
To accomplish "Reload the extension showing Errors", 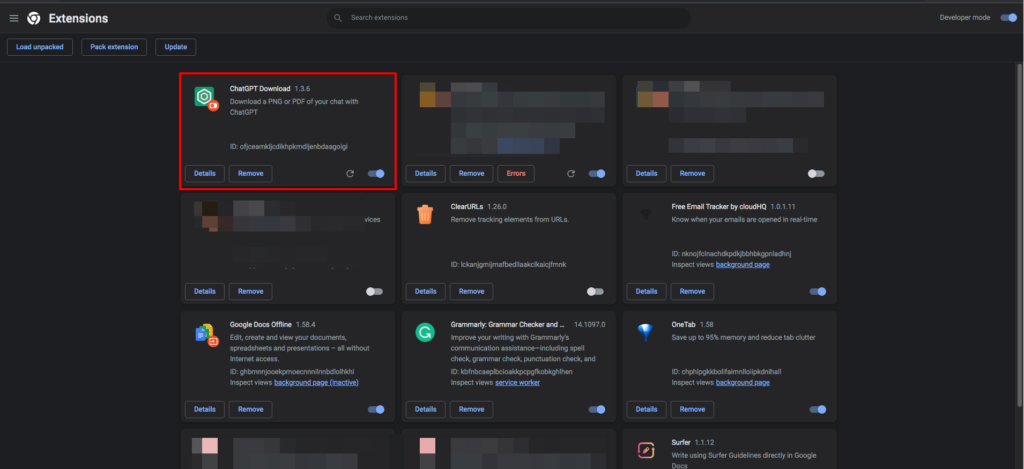I will (571, 174).
